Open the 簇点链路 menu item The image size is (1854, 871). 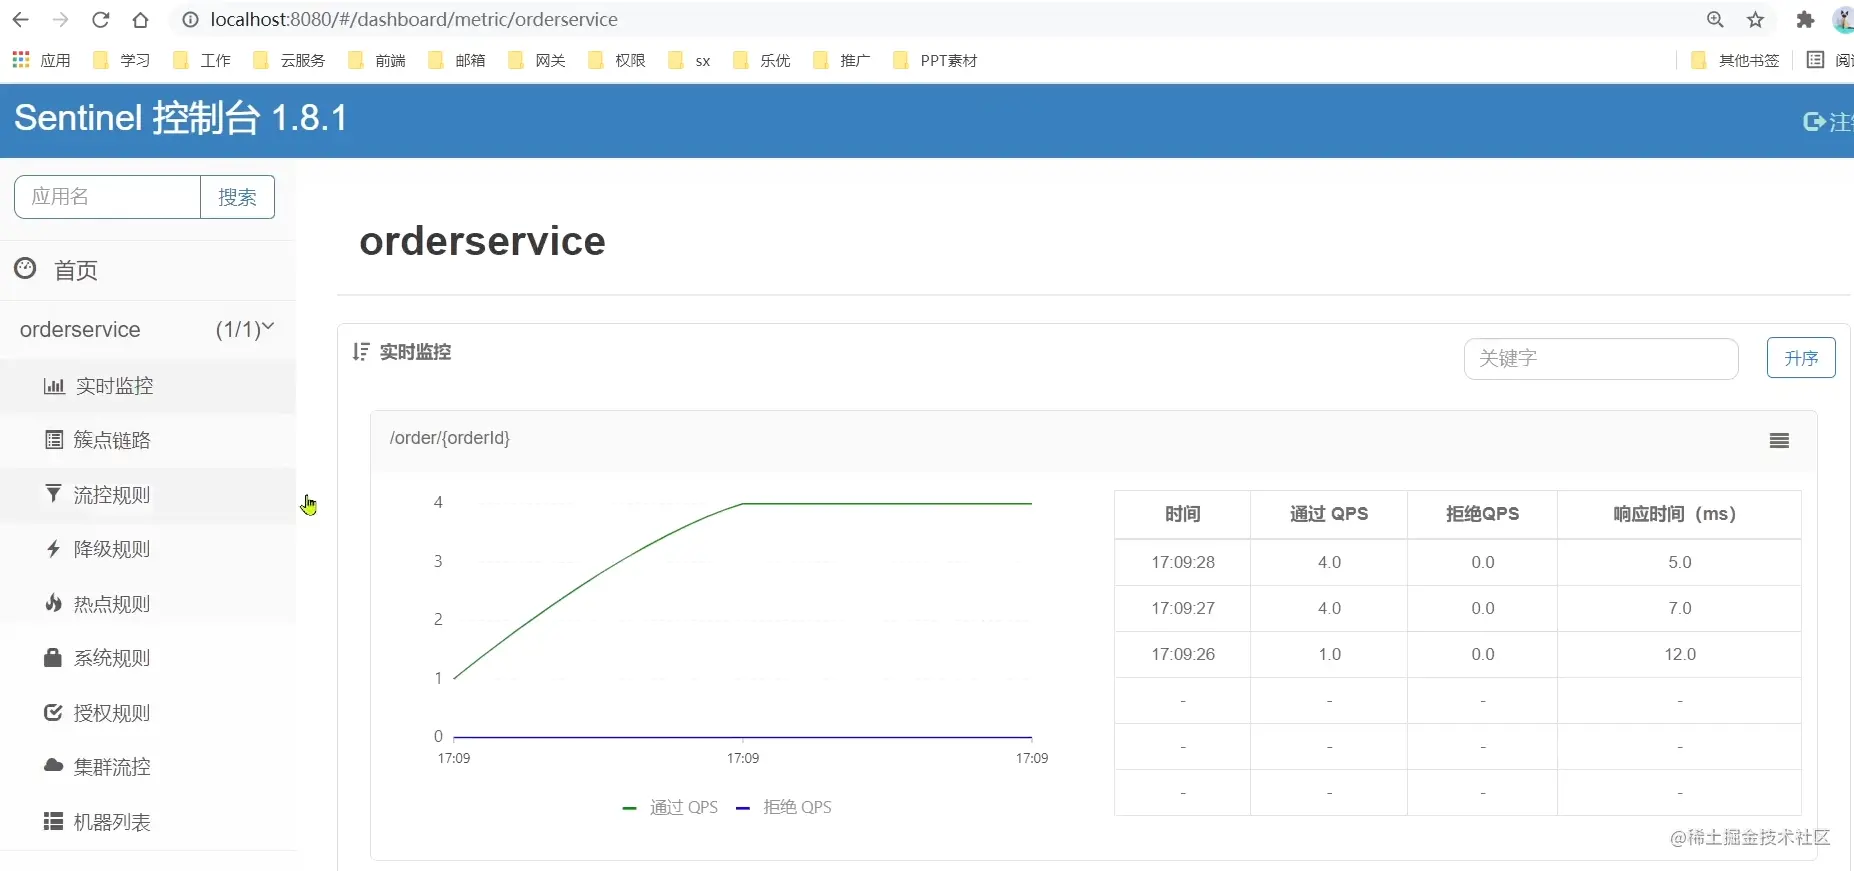(x=148, y=440)
